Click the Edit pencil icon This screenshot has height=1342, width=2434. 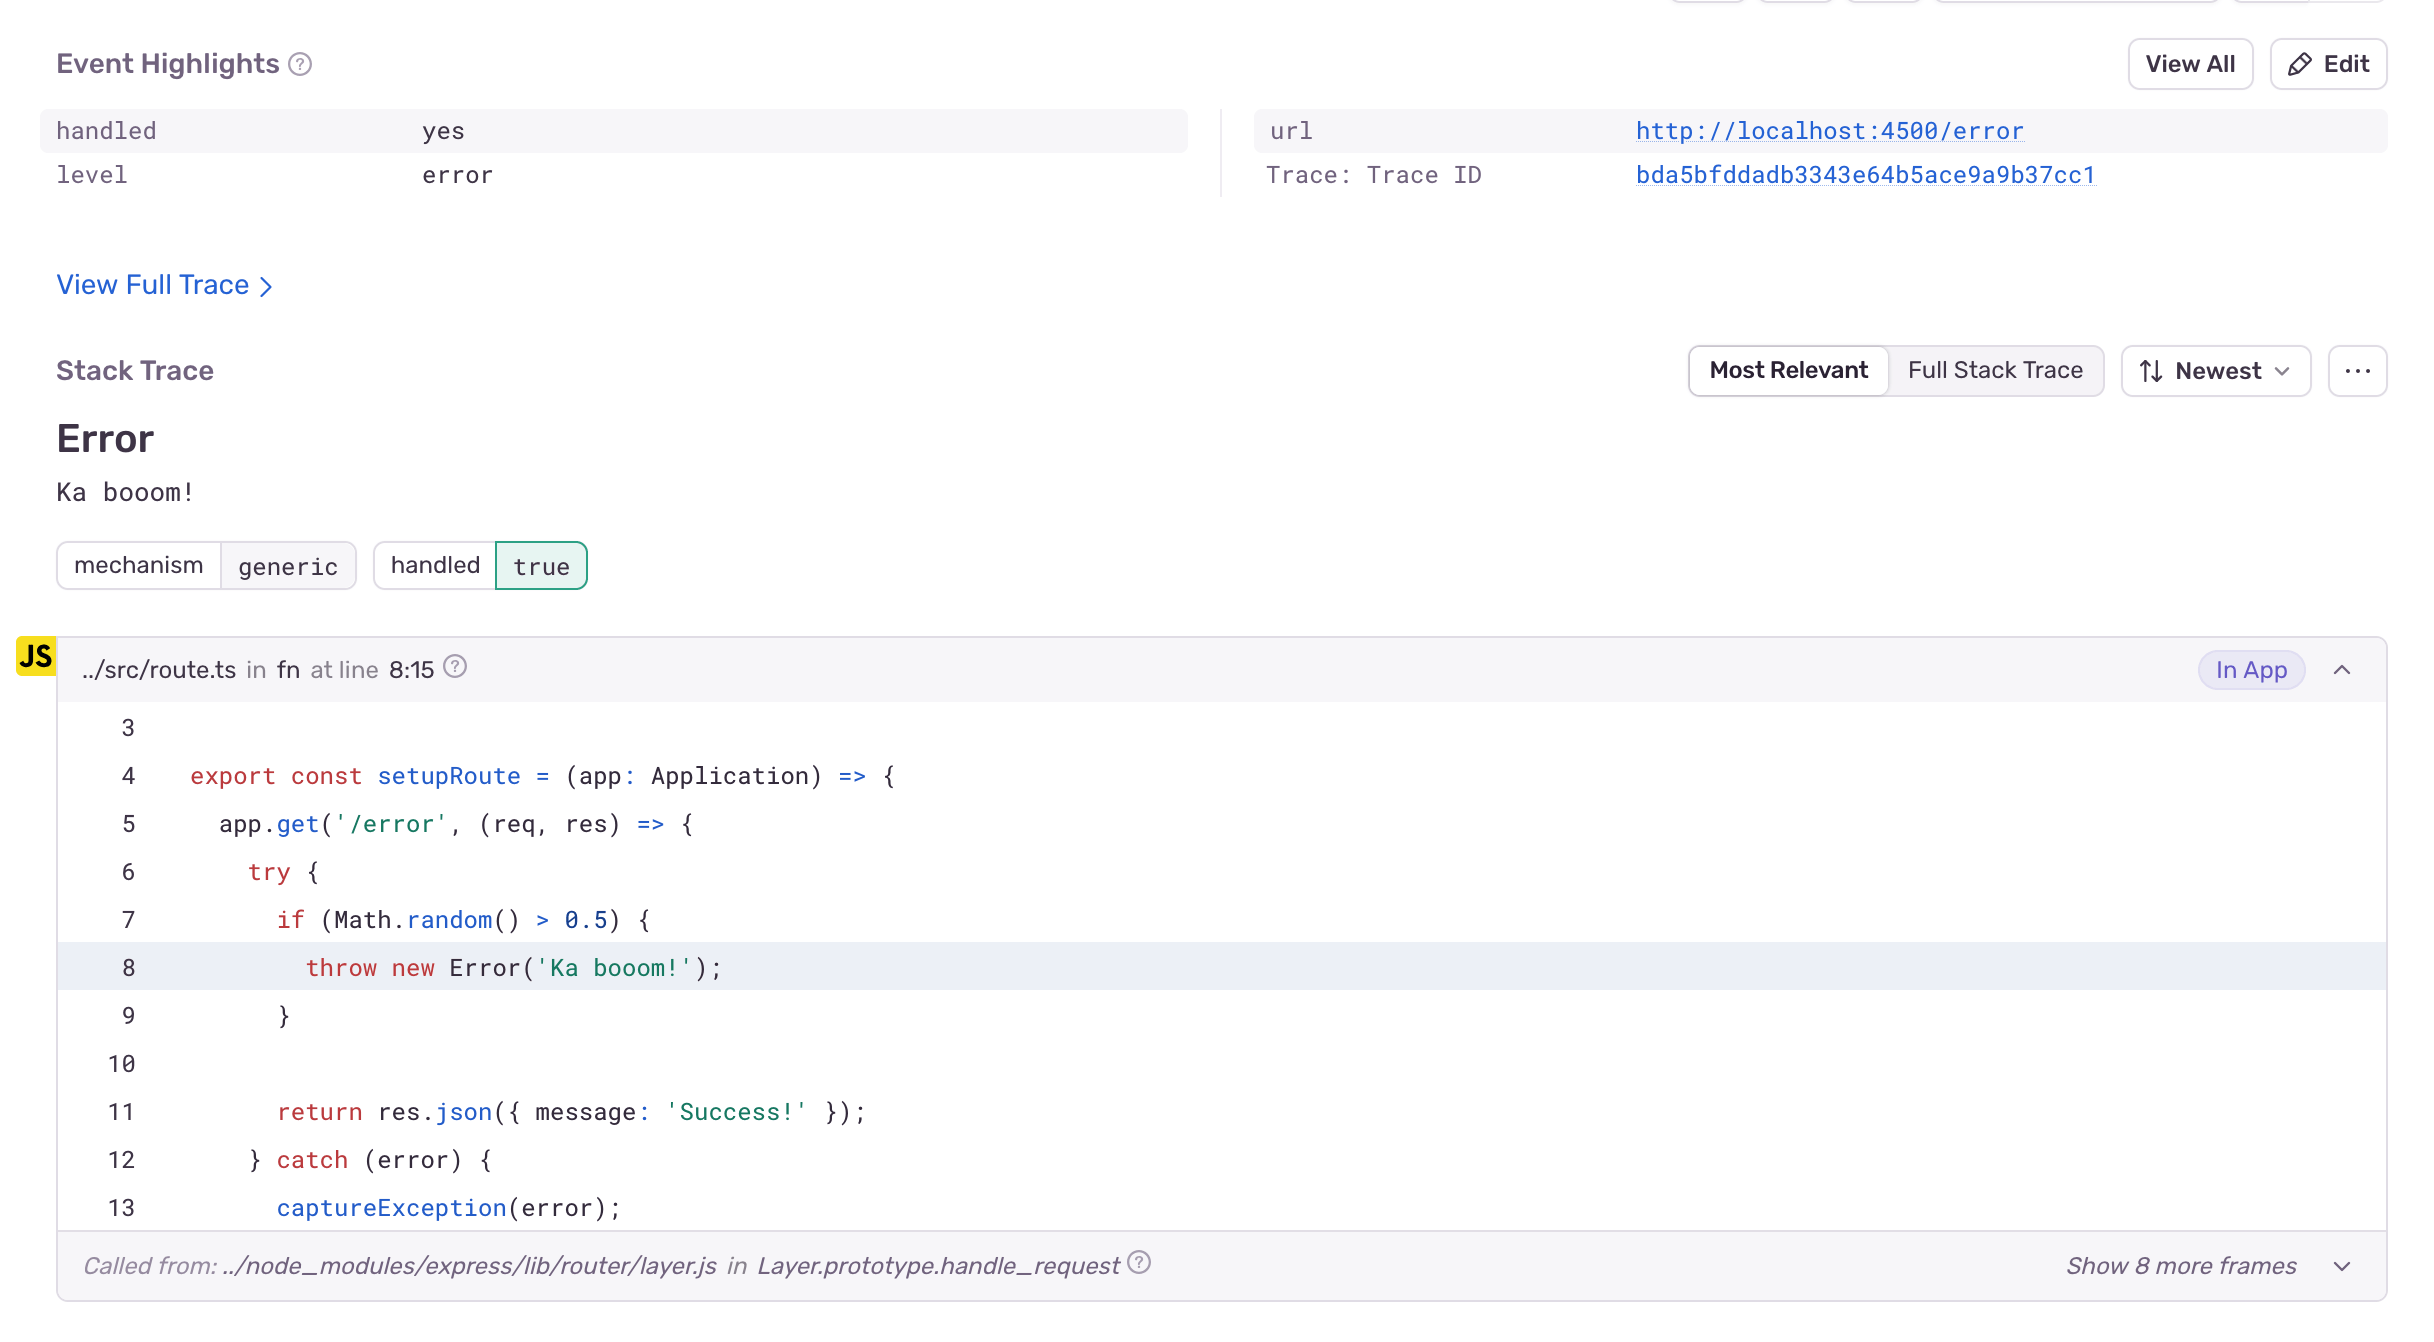pos(2300,63)
